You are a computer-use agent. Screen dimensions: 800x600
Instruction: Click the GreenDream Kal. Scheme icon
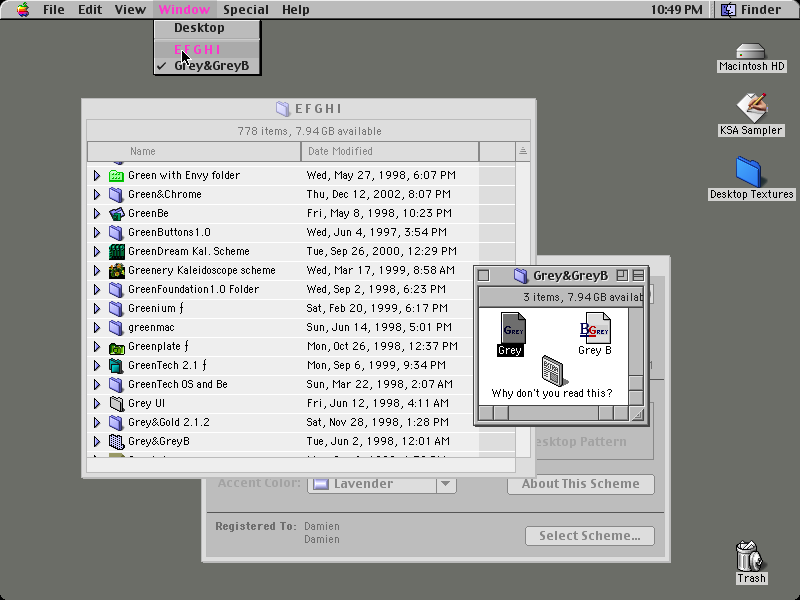(116, 252)
